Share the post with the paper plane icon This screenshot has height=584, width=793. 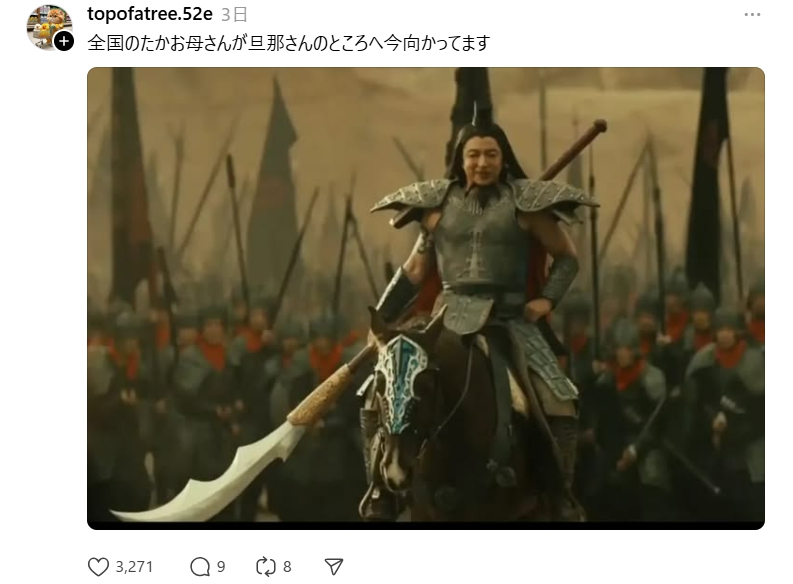pos(334,567)
